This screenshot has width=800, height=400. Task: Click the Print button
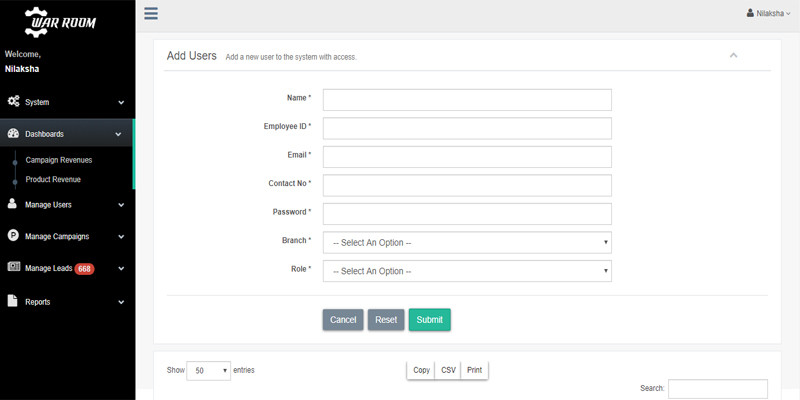click(x=474, y=370)
